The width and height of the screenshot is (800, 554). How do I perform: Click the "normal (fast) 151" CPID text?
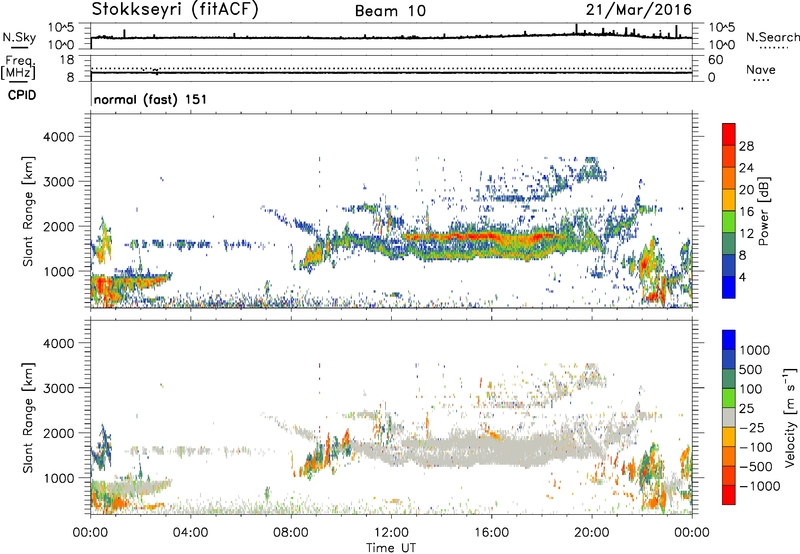[x=151, y=99]
